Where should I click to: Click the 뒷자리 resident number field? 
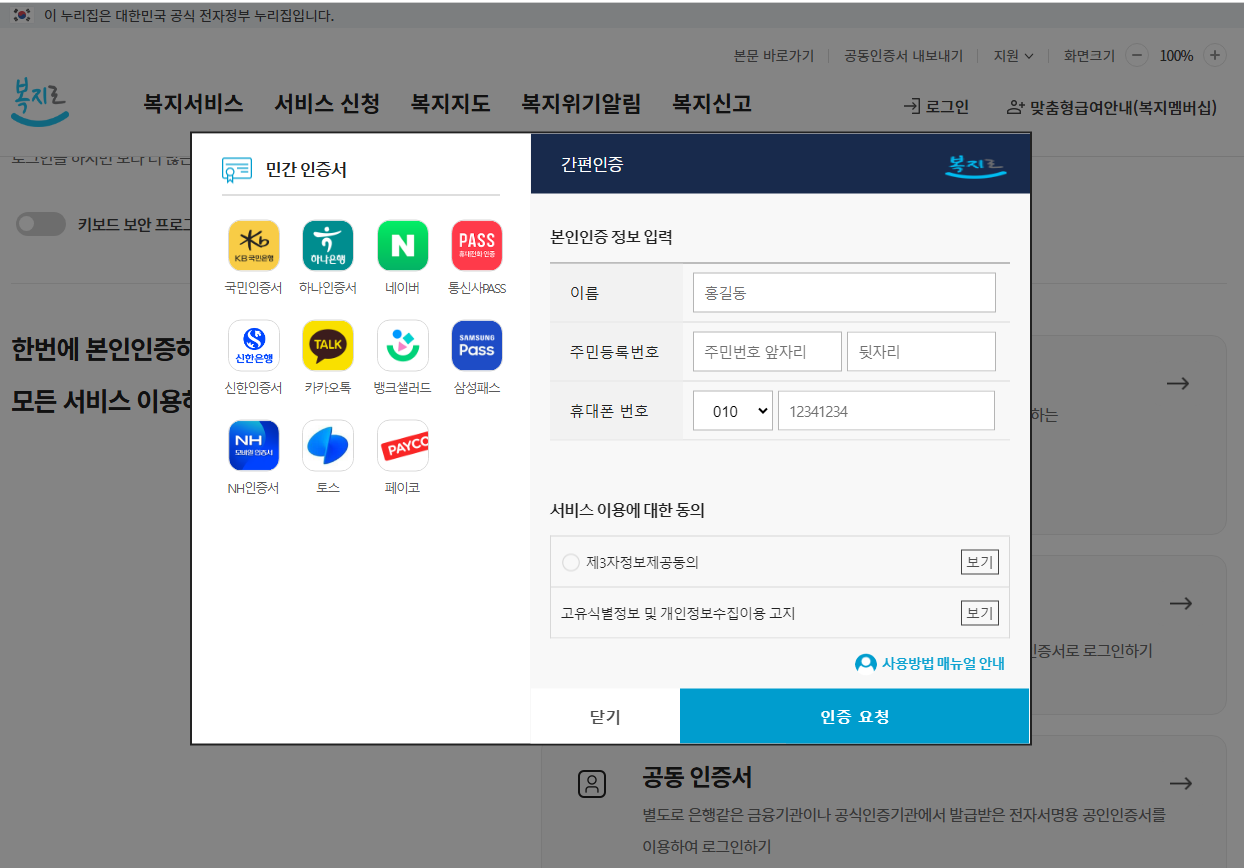tap(921, 352)
